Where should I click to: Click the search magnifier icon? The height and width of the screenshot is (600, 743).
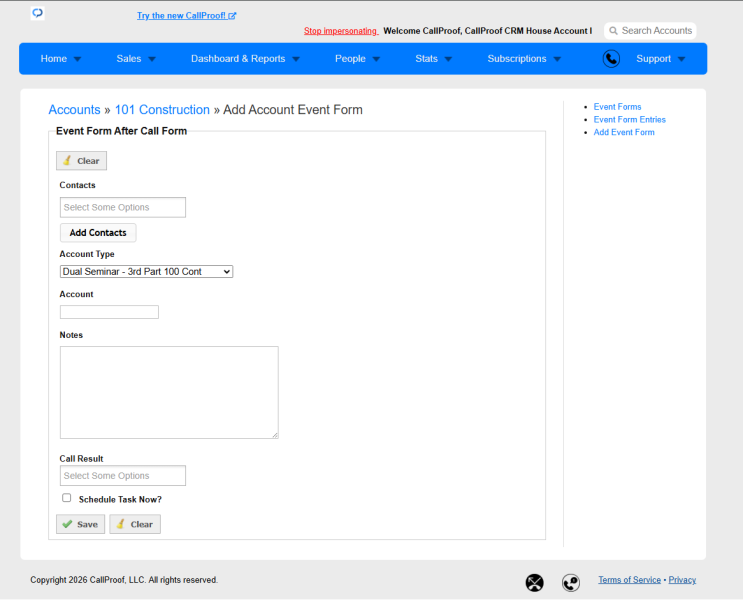[613, 31]
